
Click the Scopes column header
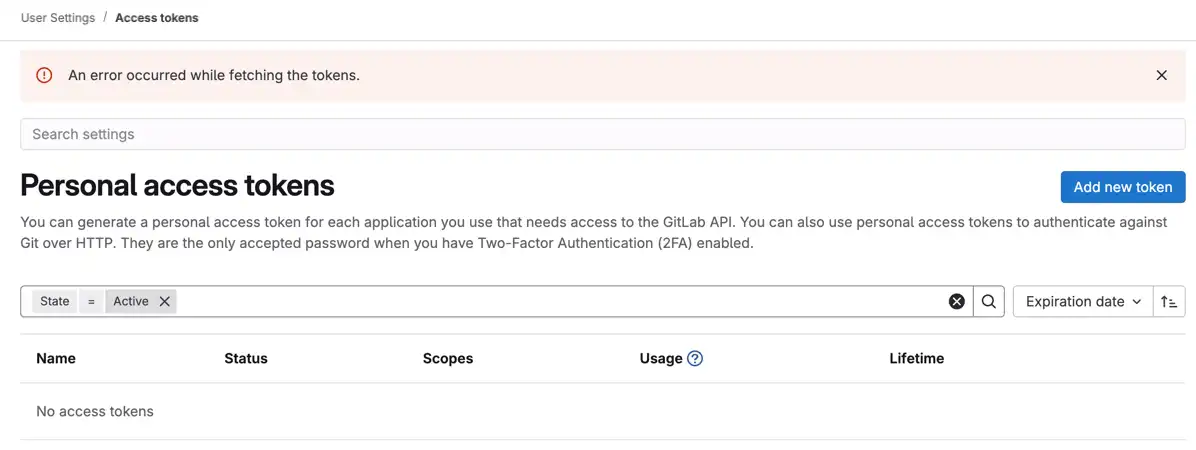pyautogui.click(x=448, y=358)
